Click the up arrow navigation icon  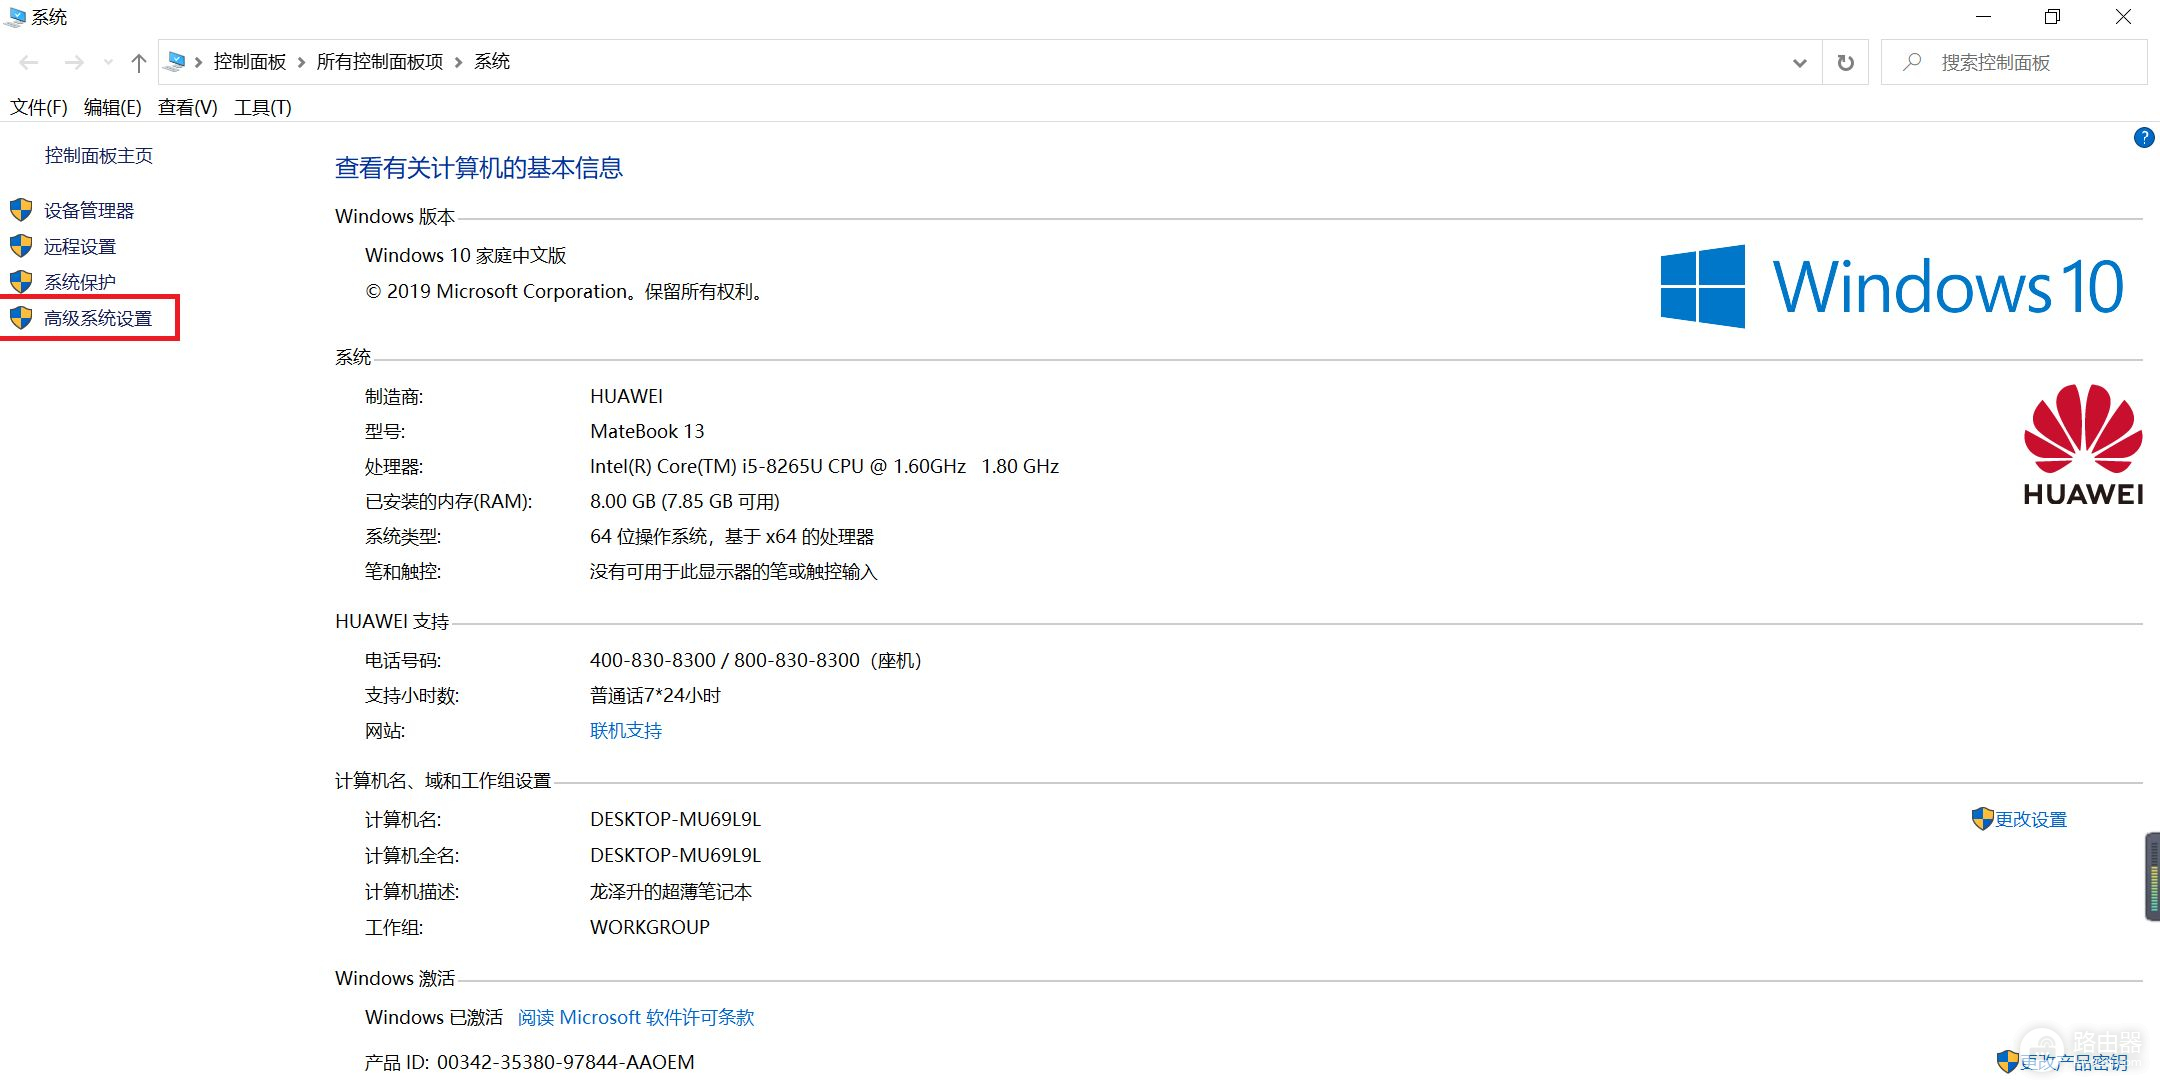(139, 63)
